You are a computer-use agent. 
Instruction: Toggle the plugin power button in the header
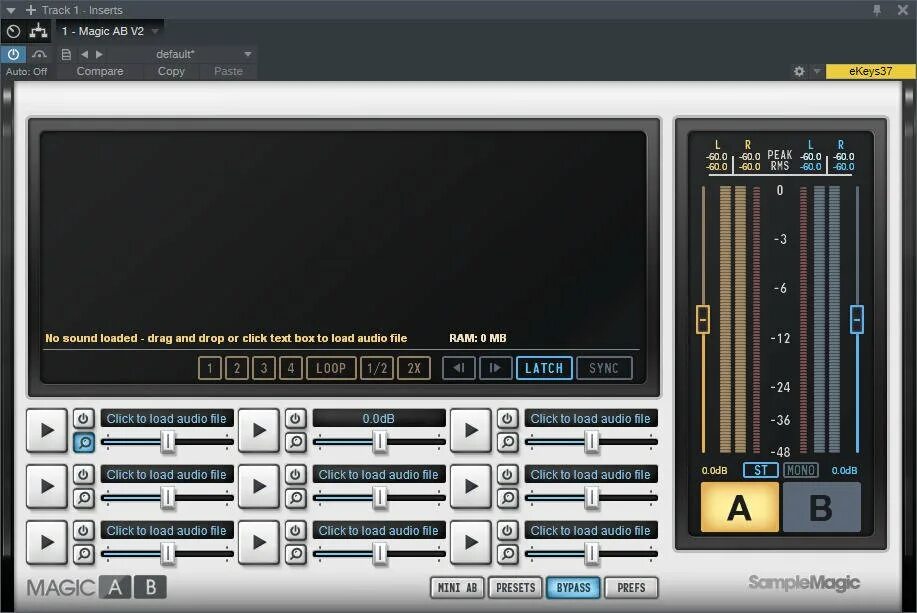13,54
